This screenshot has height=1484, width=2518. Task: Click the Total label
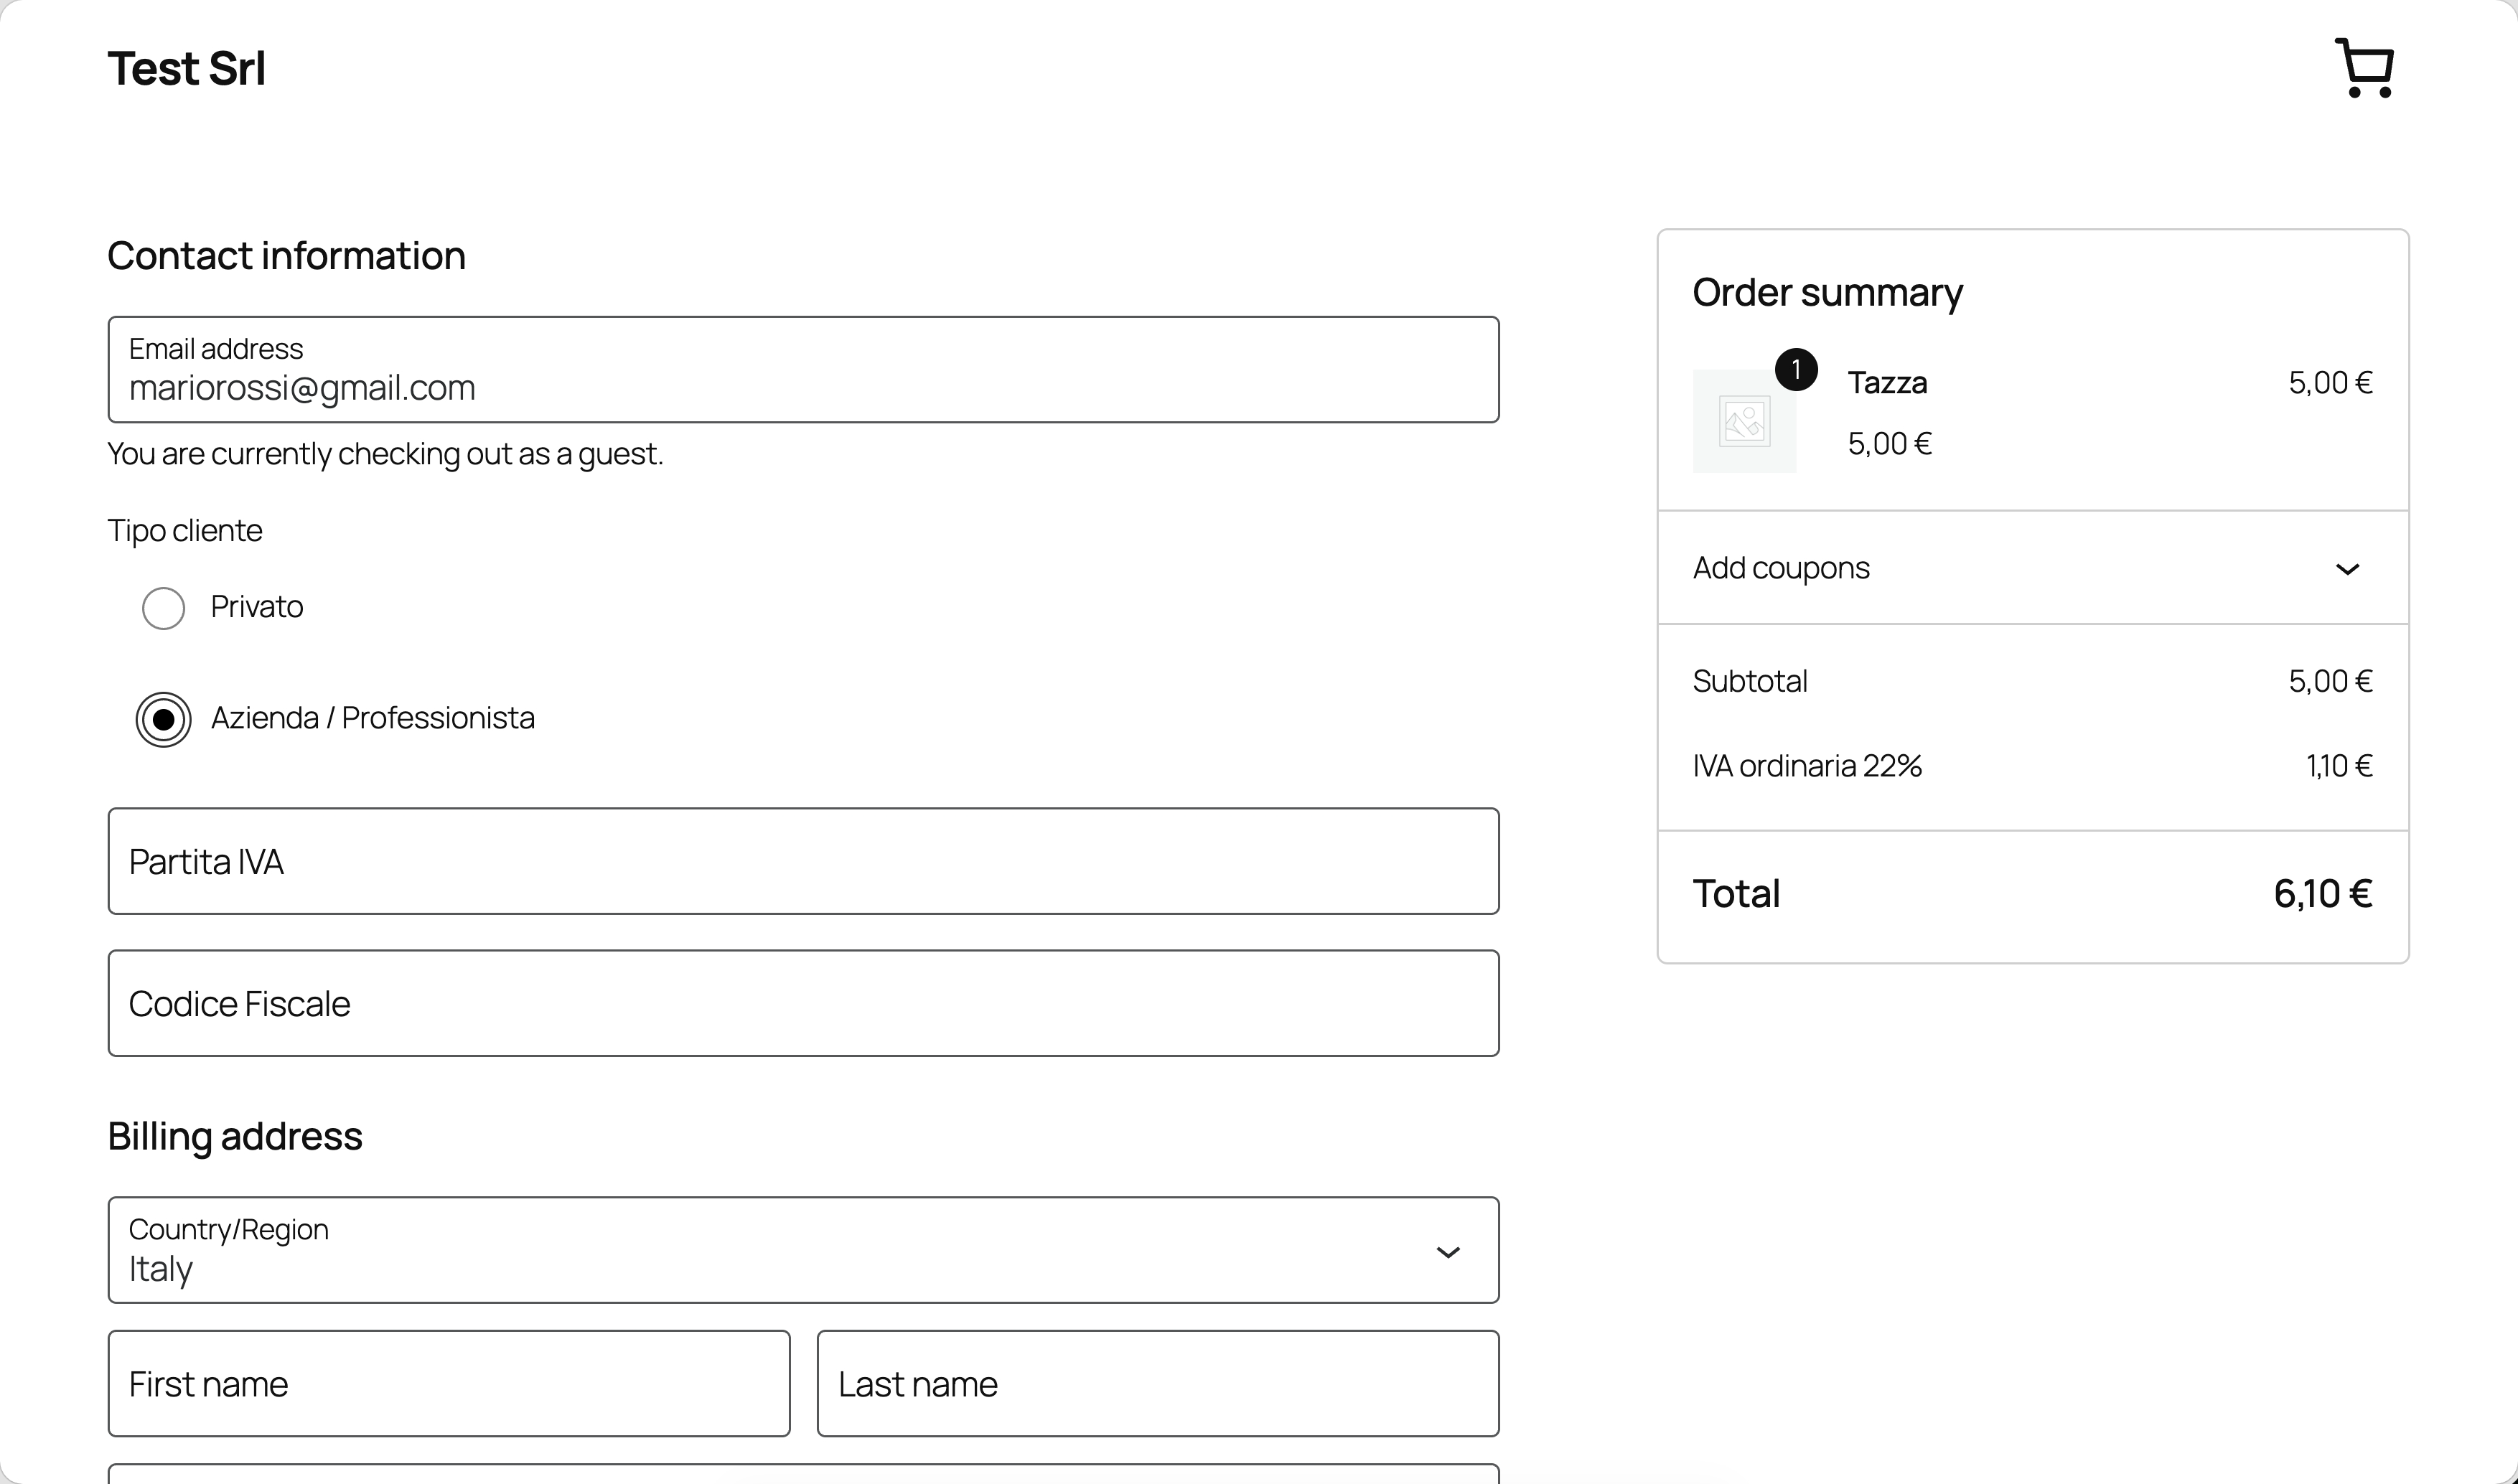tap(1736, 893)
